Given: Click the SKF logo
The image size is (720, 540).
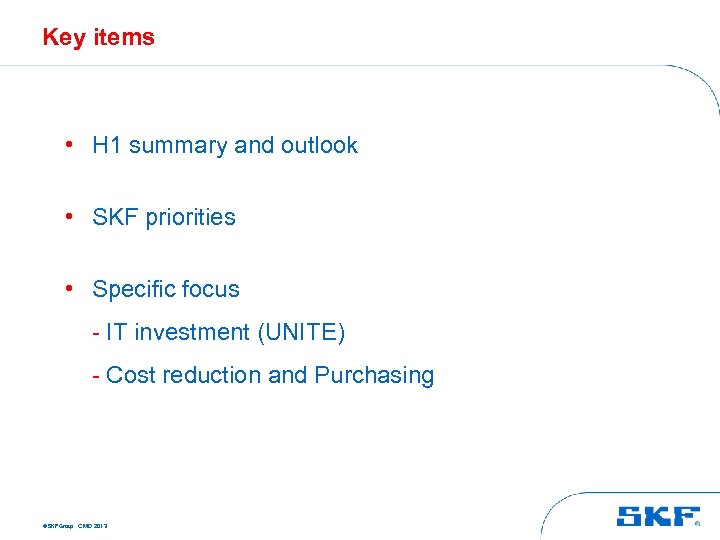Looking at the screenshot, I should [657, 516].
